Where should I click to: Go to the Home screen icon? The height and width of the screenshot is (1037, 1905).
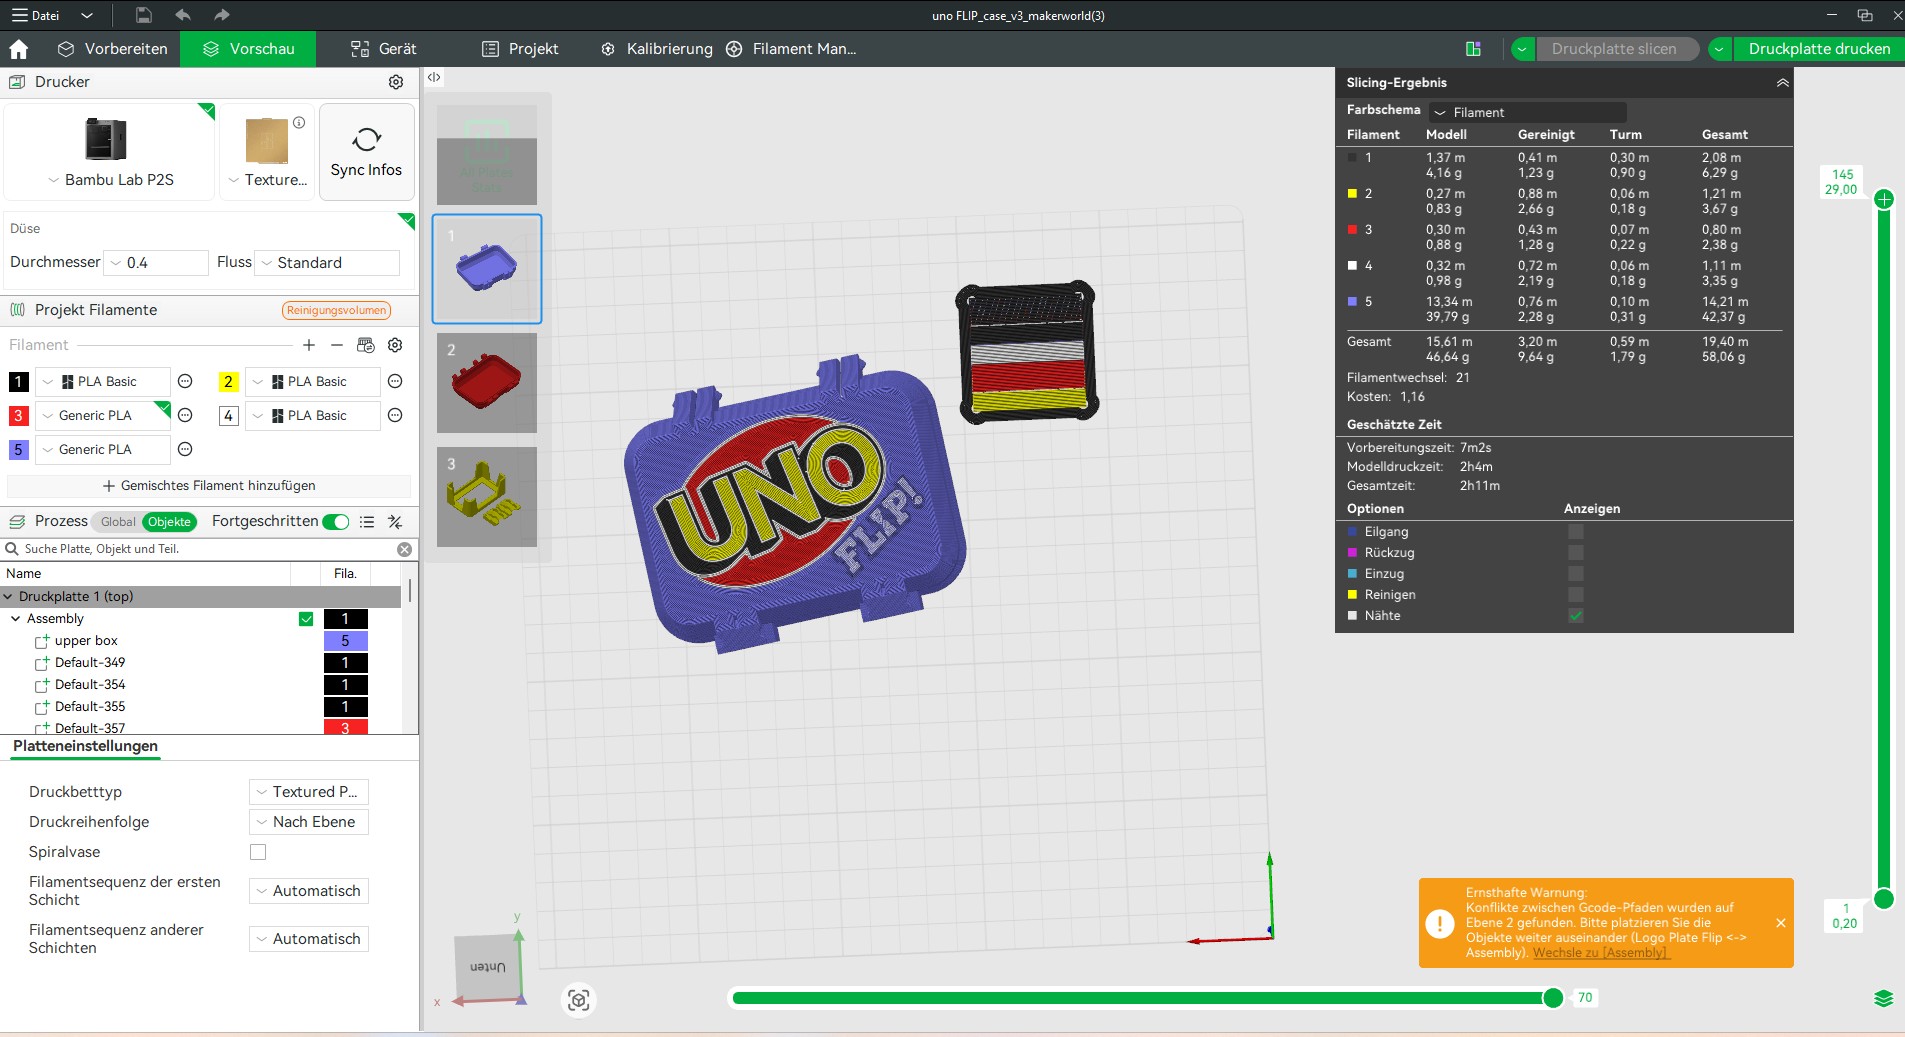(18, 49)
